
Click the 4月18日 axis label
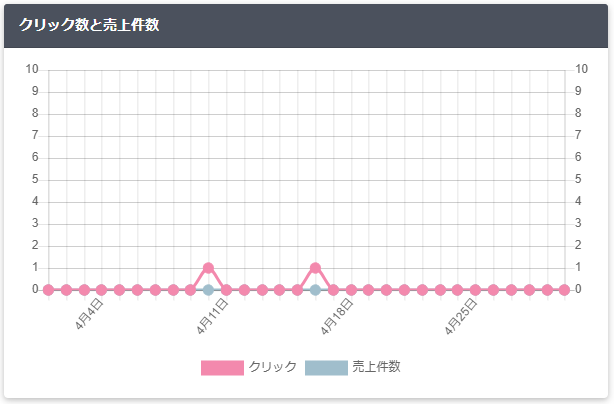(x=336, y=316)
